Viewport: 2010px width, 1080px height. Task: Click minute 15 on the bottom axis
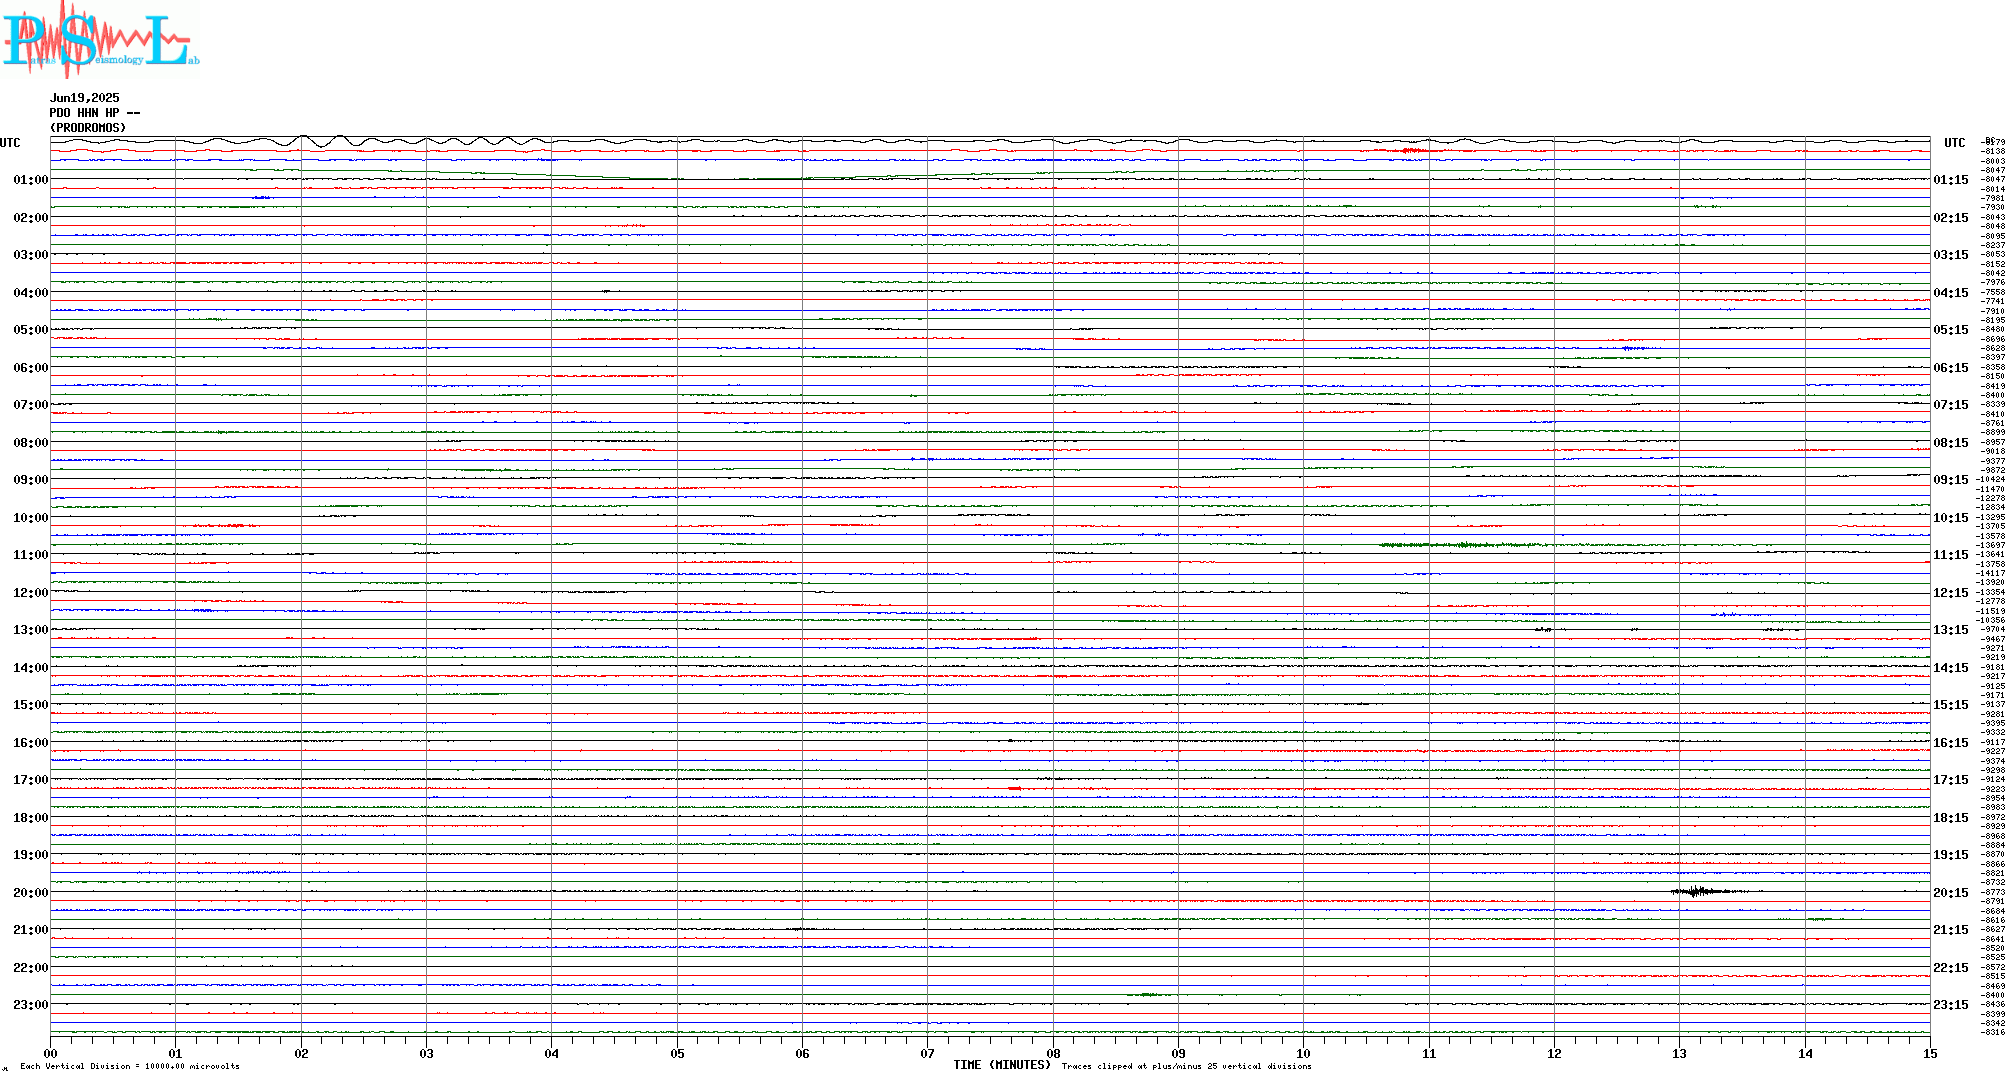pyautogui.click(x=1930, y=1053)
